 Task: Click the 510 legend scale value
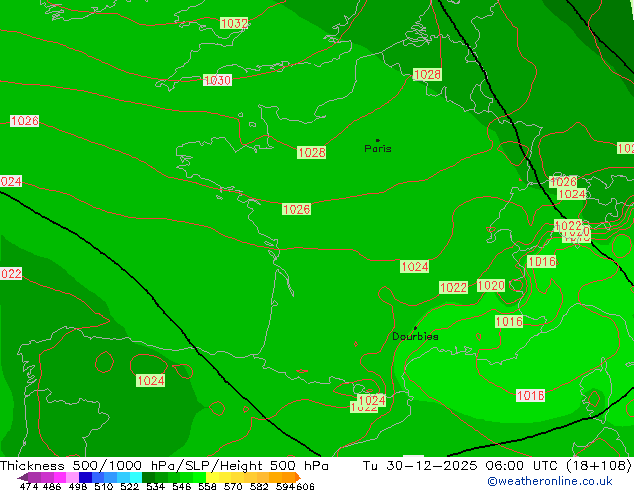[104, 486]
